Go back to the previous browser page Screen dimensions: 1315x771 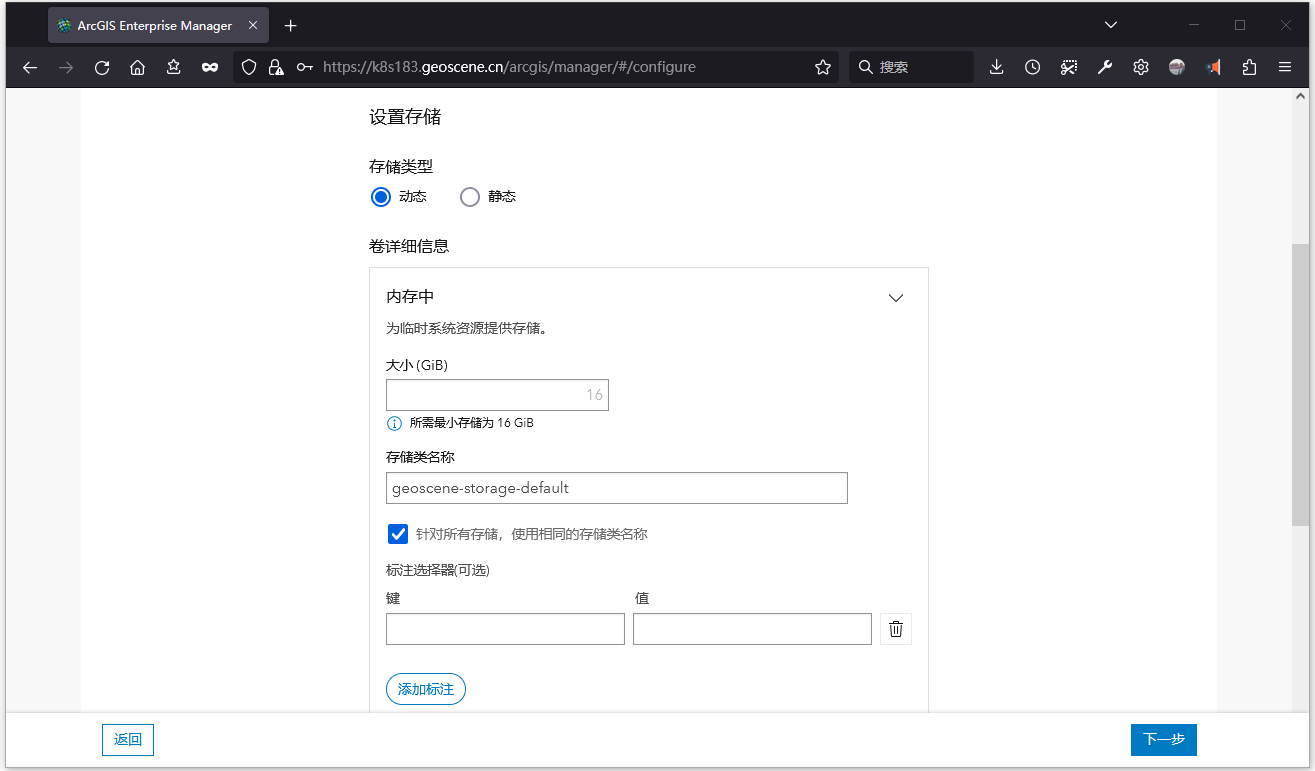30,67
